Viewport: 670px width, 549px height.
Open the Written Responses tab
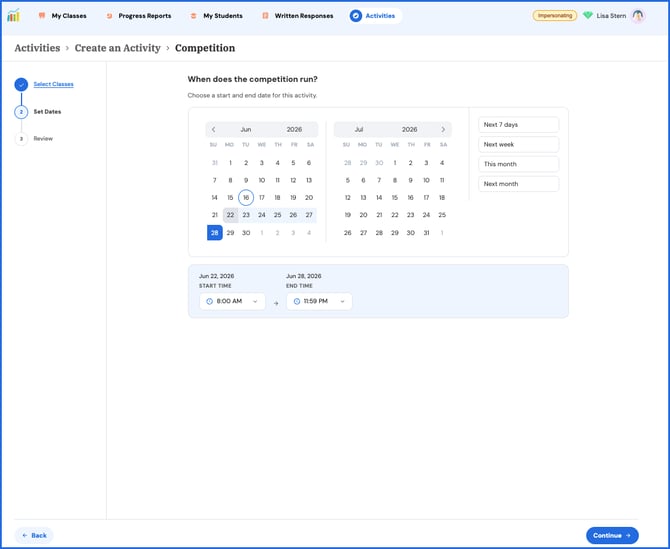298,16
